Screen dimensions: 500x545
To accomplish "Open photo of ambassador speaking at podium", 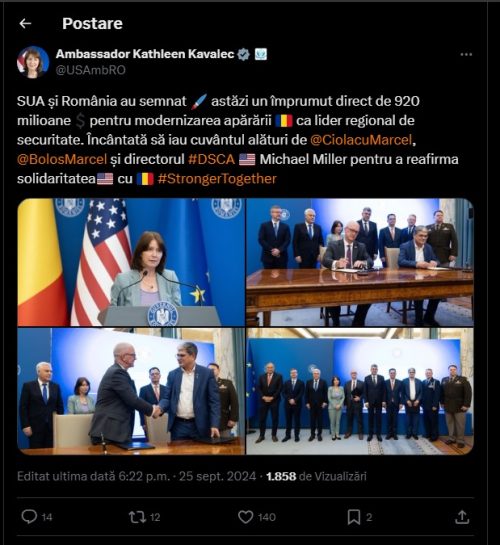I will pos(131,262).
